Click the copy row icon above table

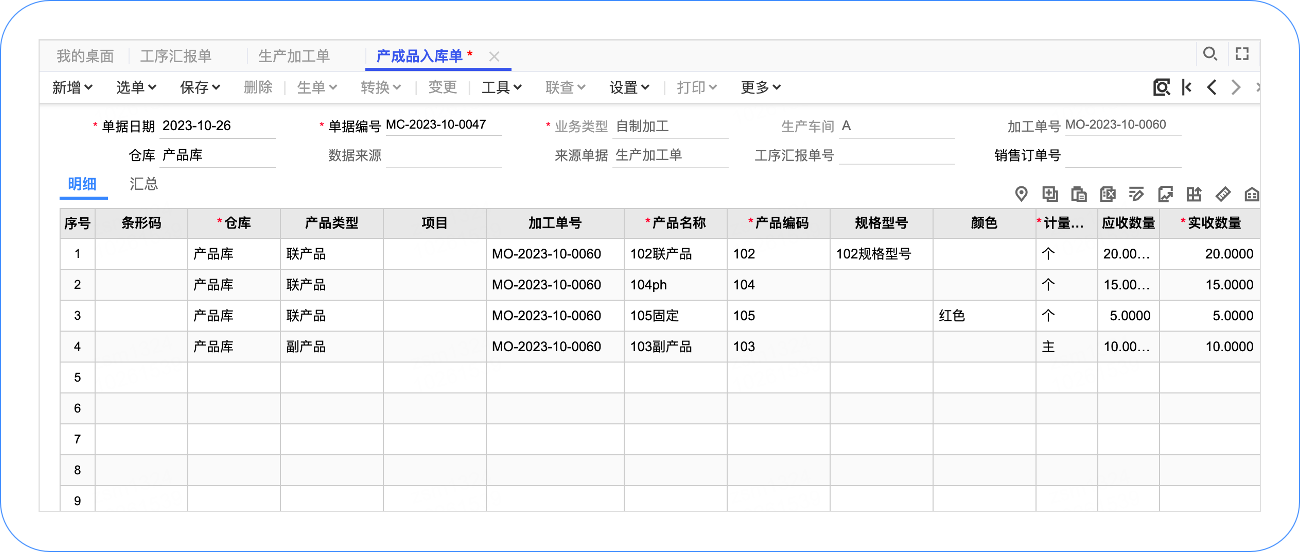coord(1050,194)
